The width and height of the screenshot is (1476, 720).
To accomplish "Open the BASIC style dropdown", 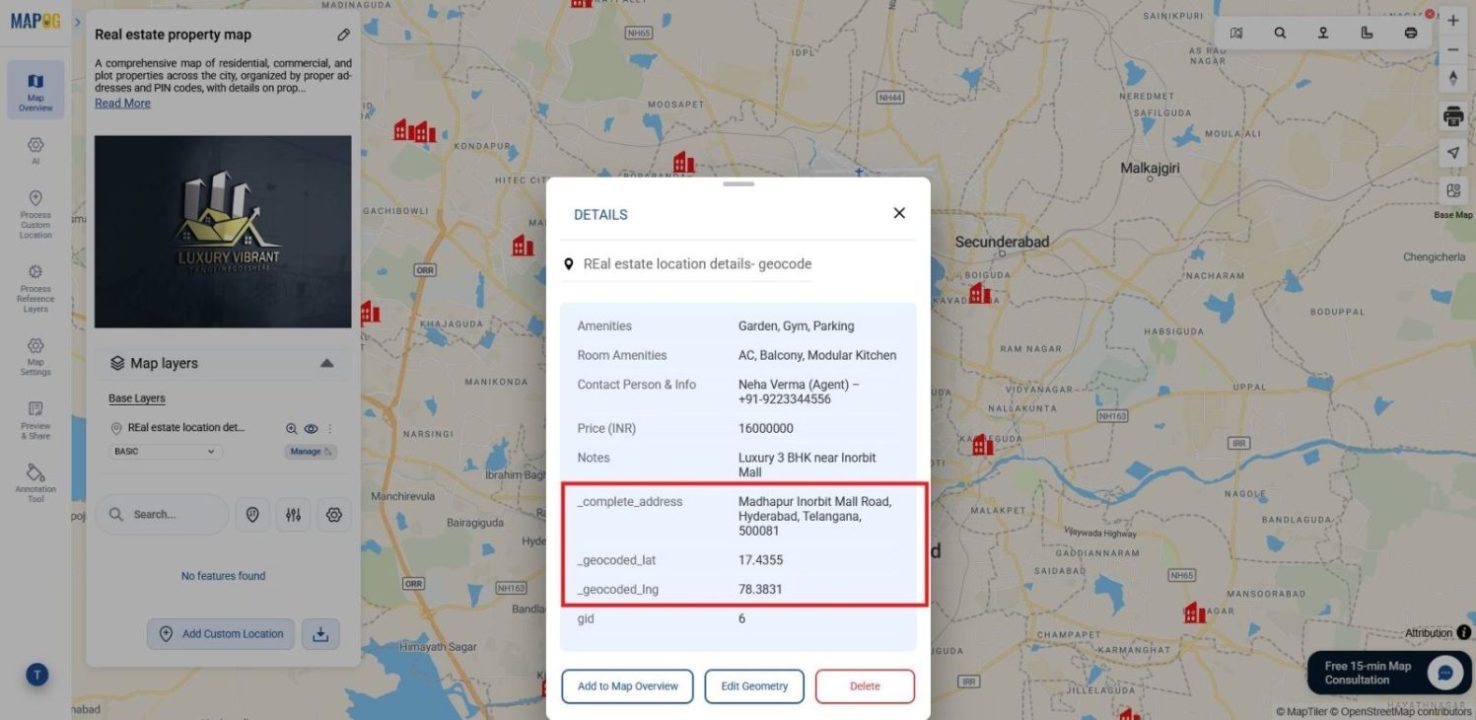I will (x=163, y=451).
